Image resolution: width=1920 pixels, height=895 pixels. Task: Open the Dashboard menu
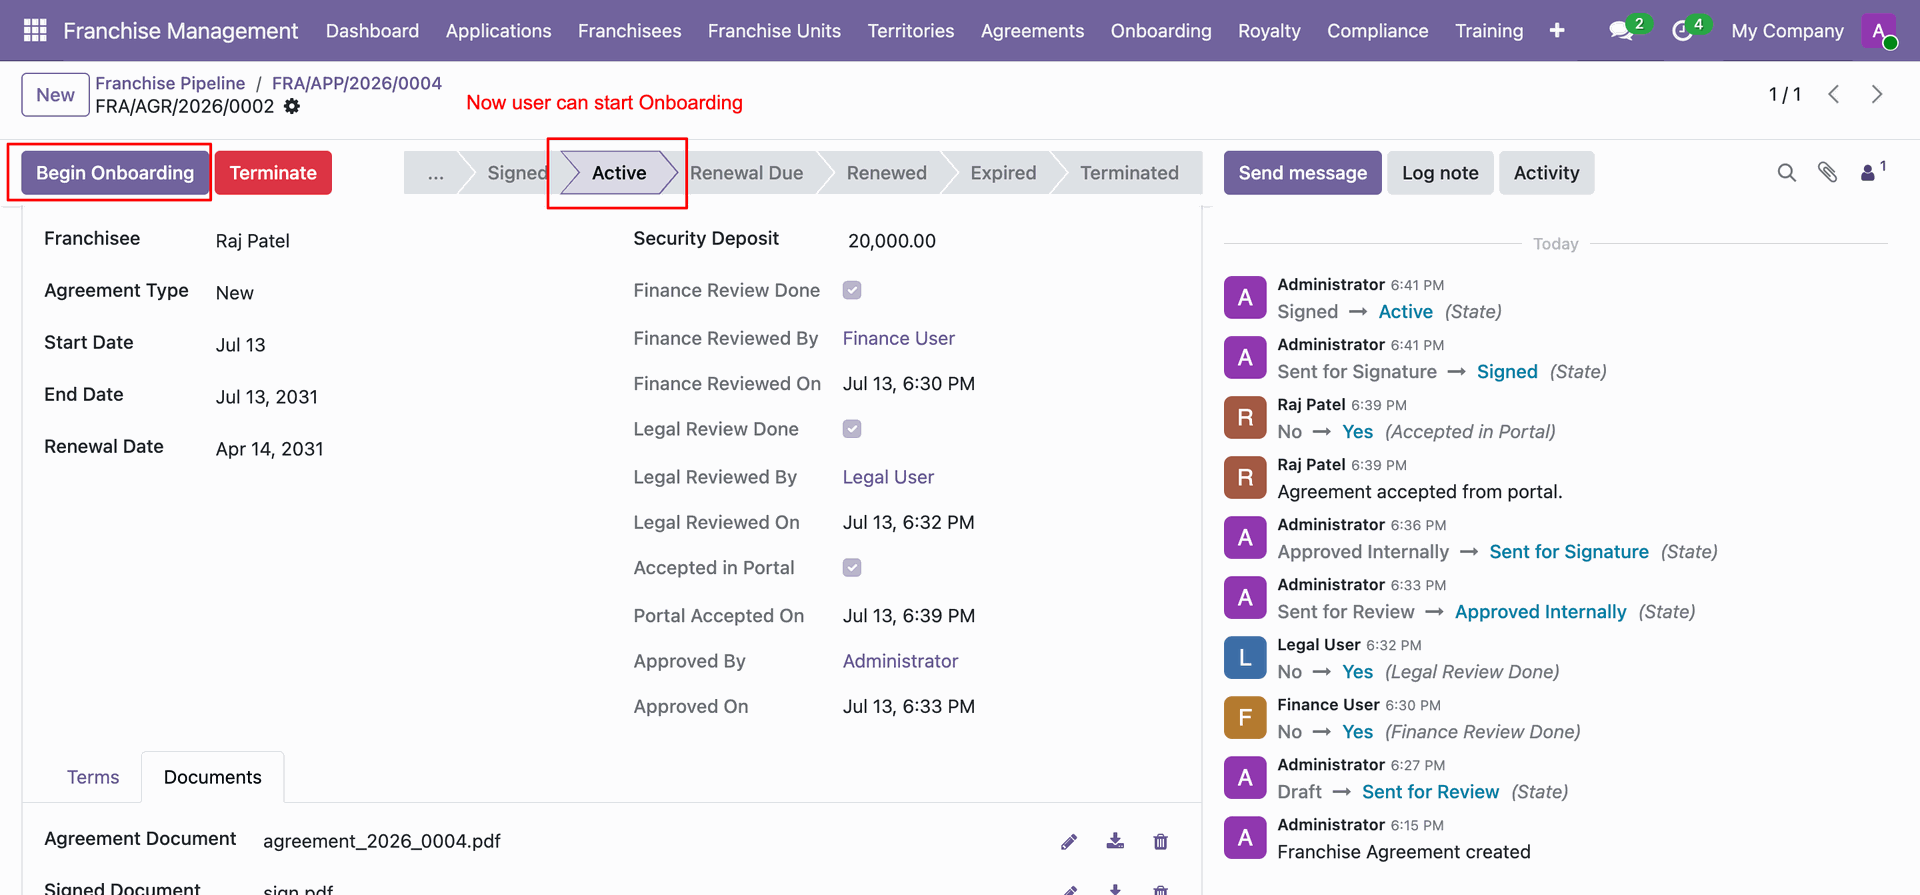[x=372, y=31]
